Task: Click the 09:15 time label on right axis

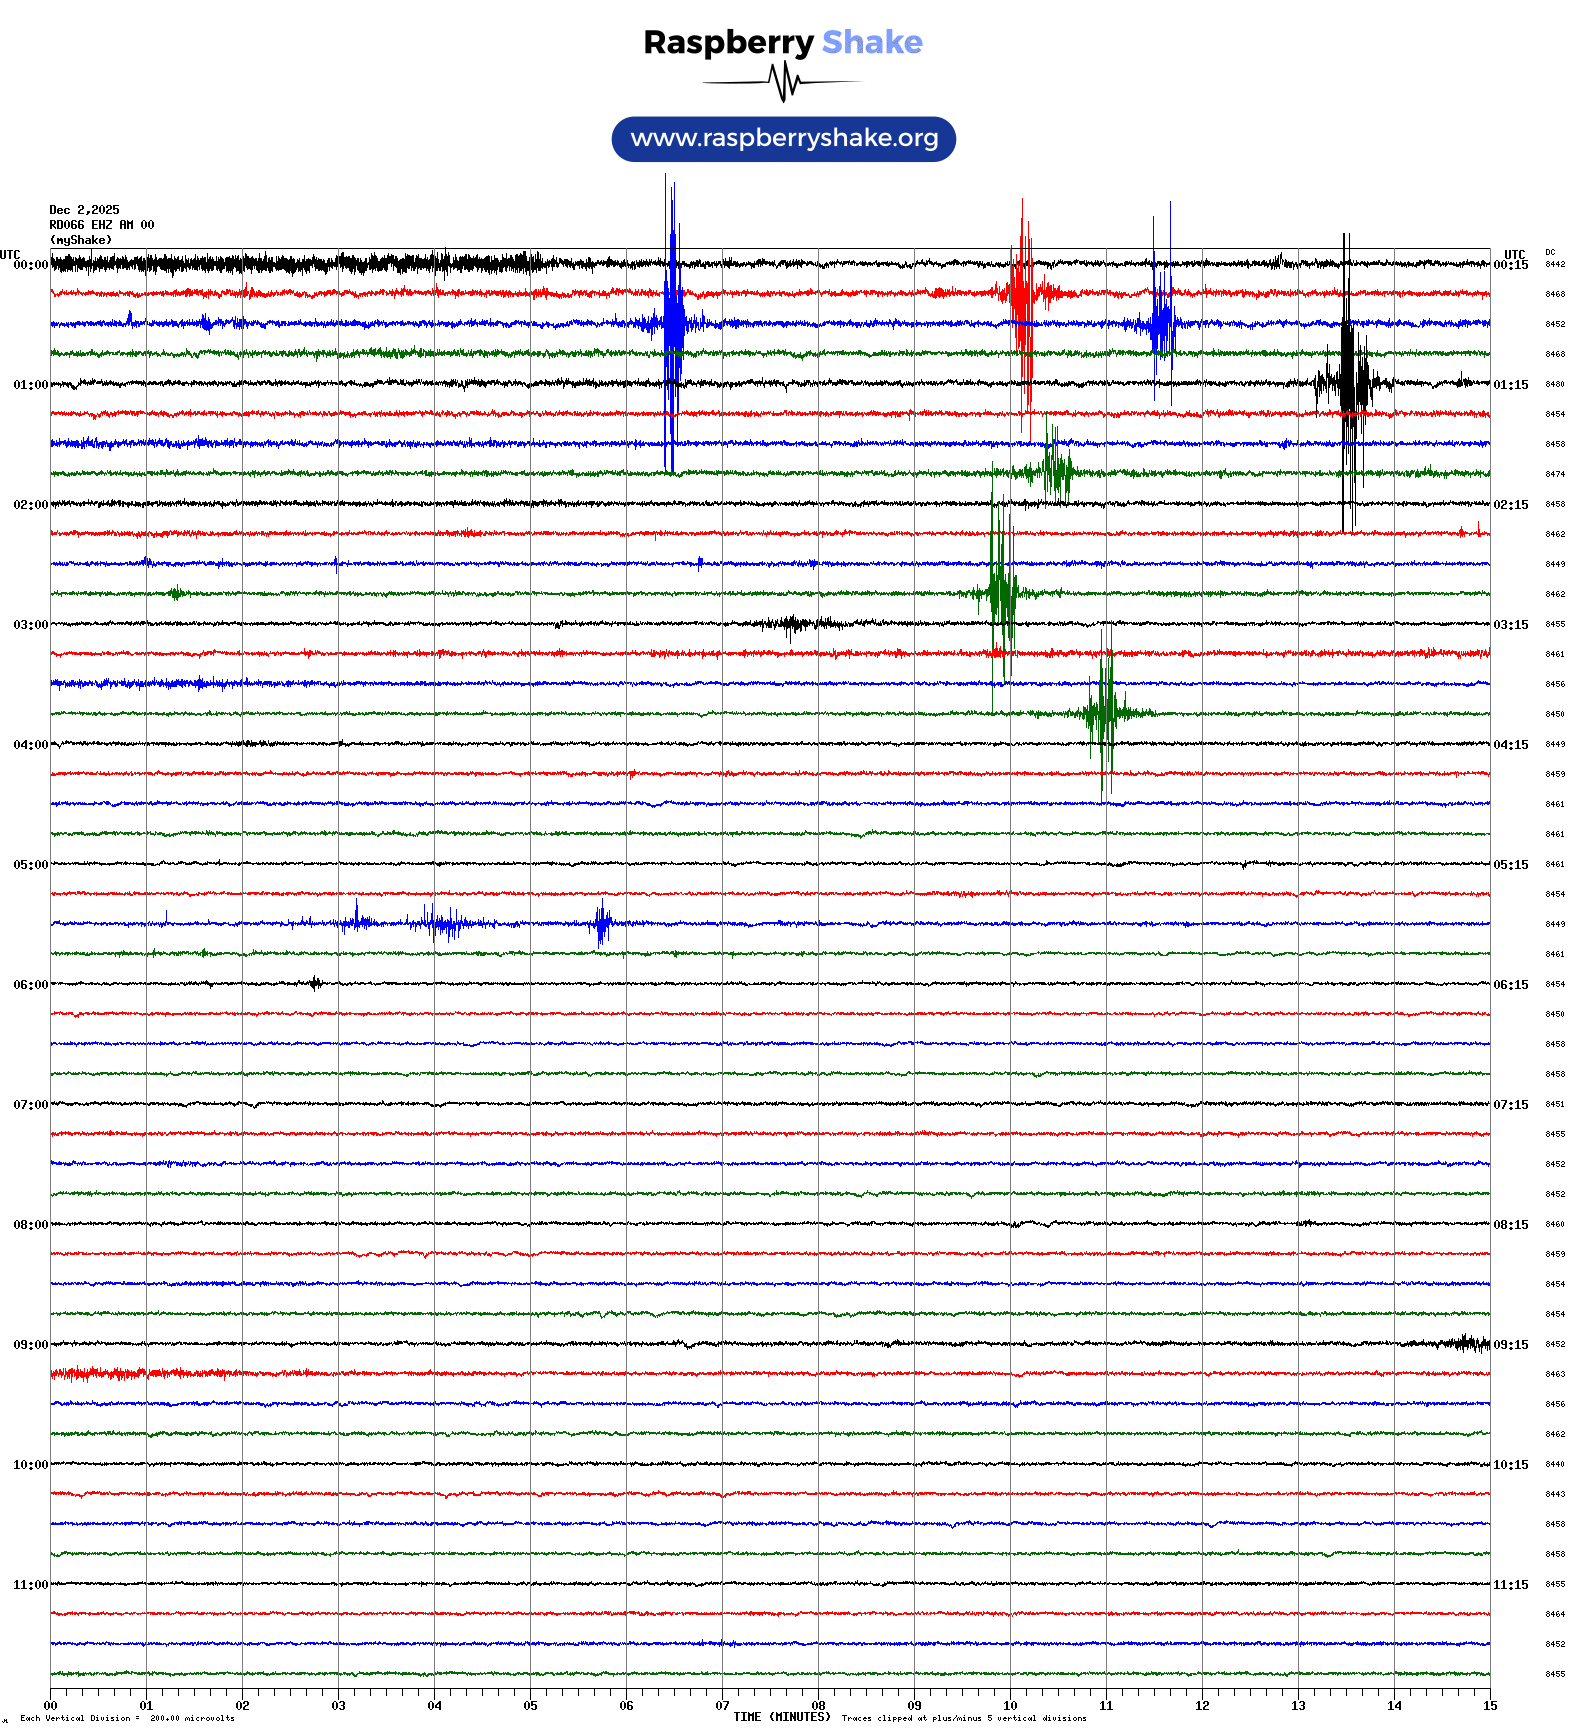Action: 1510,1345
